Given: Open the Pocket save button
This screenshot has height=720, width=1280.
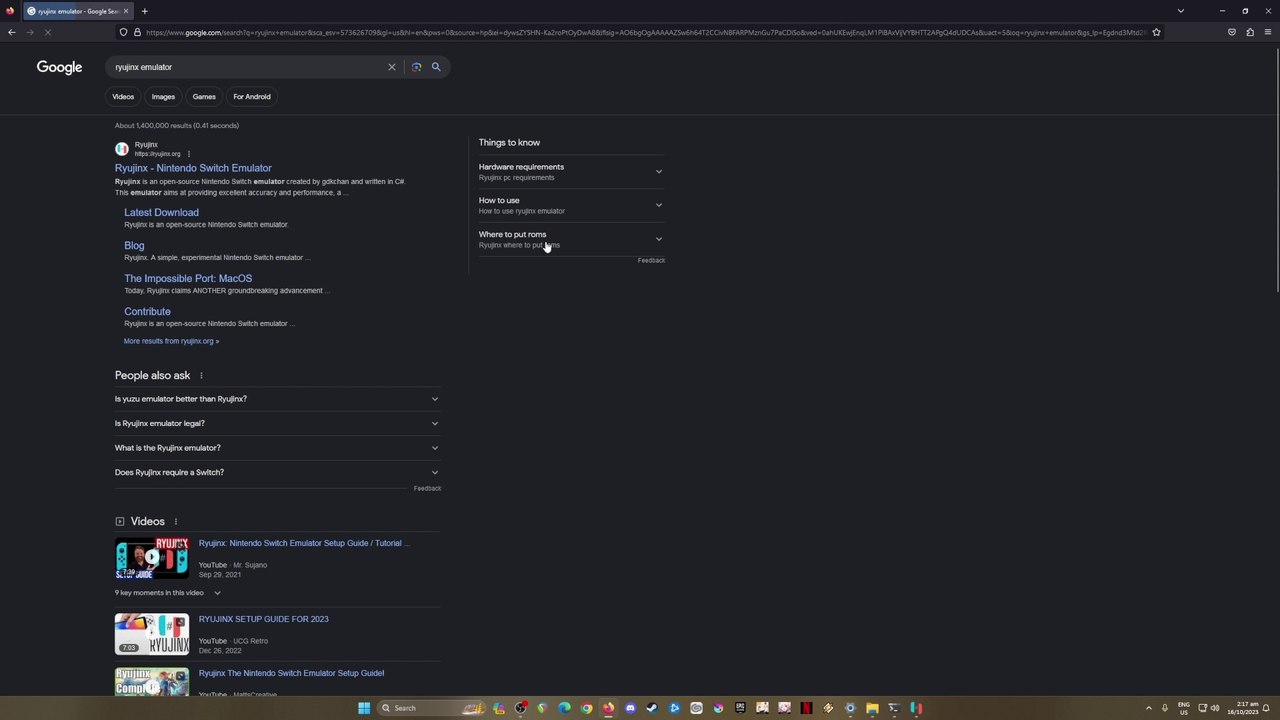Looking at the screenshot, I should (1232, 32).
